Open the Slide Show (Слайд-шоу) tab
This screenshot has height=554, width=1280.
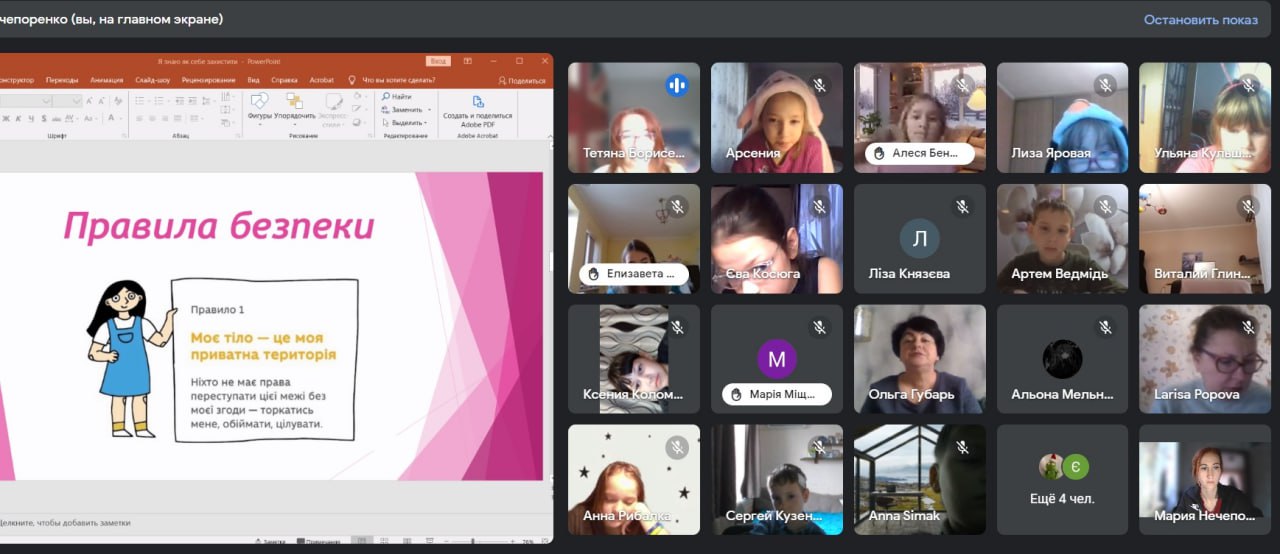(152, 80)
